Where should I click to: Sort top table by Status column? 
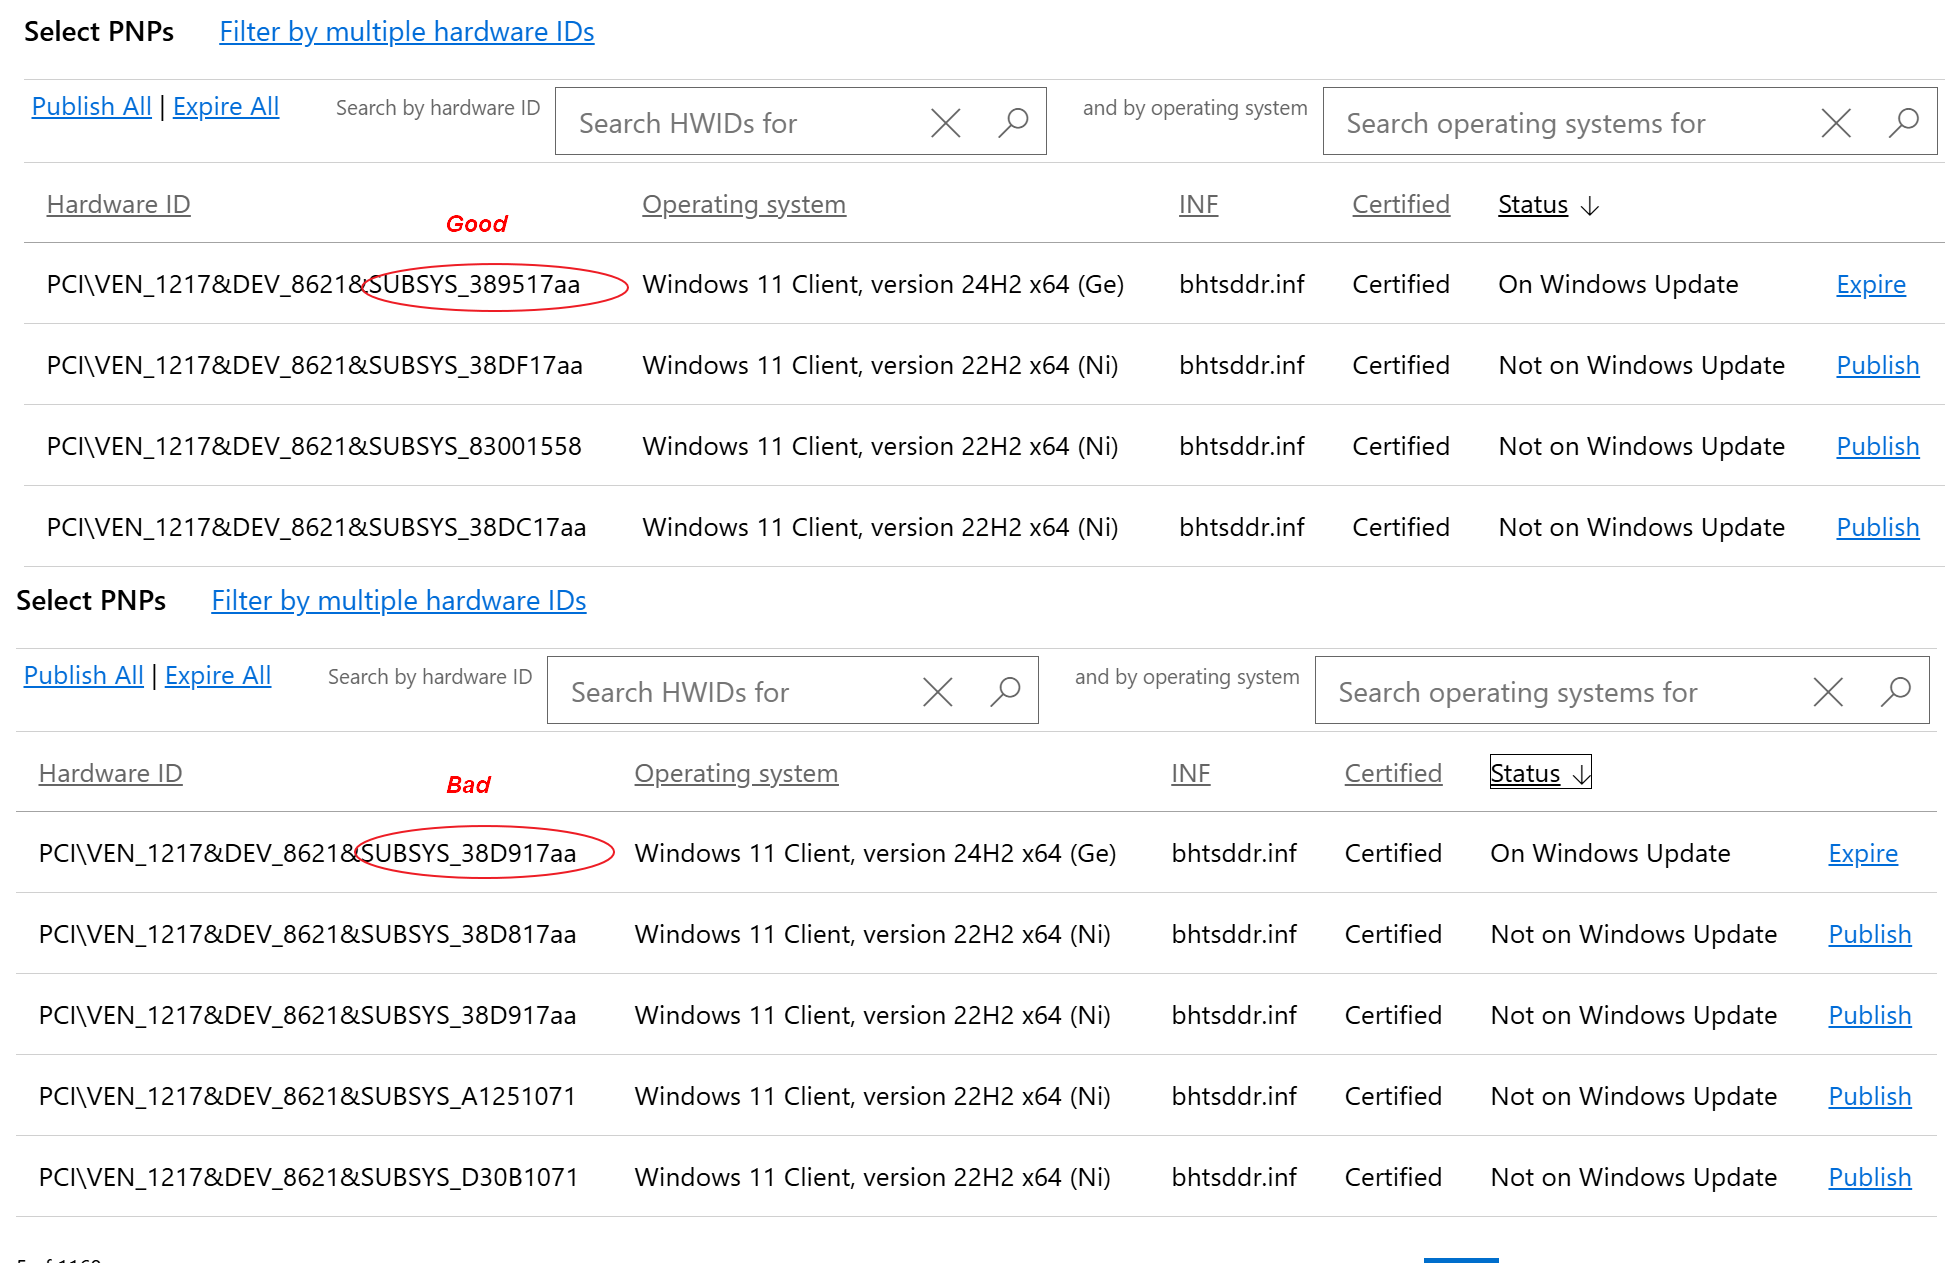point(1532,204)
